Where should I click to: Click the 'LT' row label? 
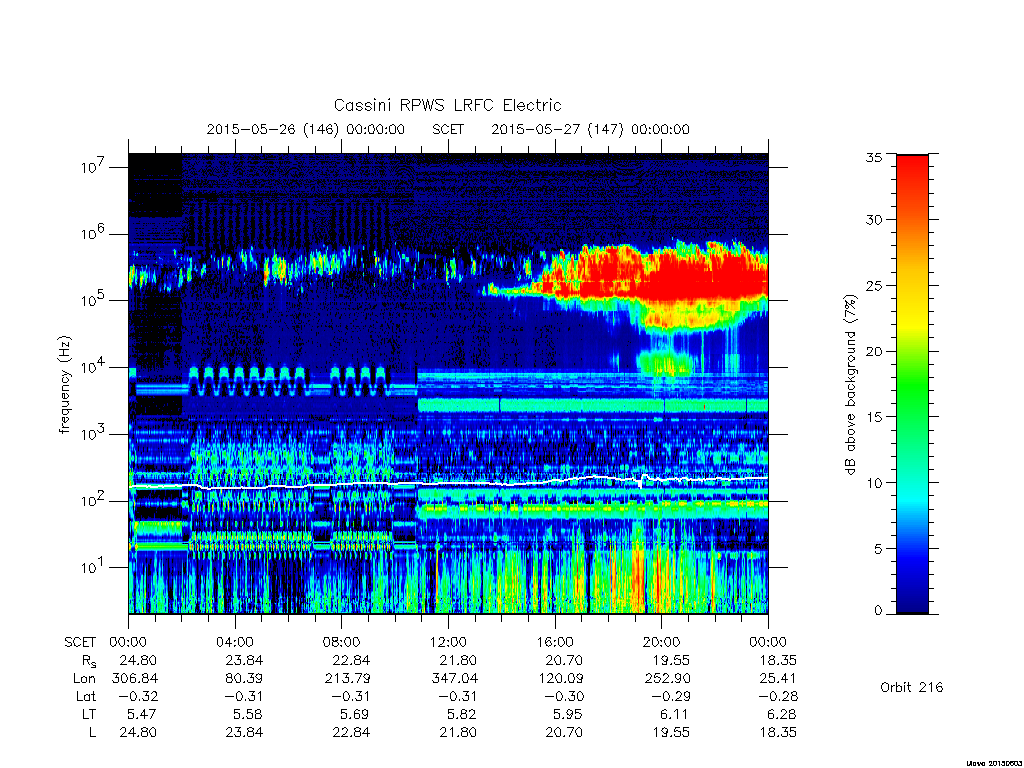click(x=88, y=714)
